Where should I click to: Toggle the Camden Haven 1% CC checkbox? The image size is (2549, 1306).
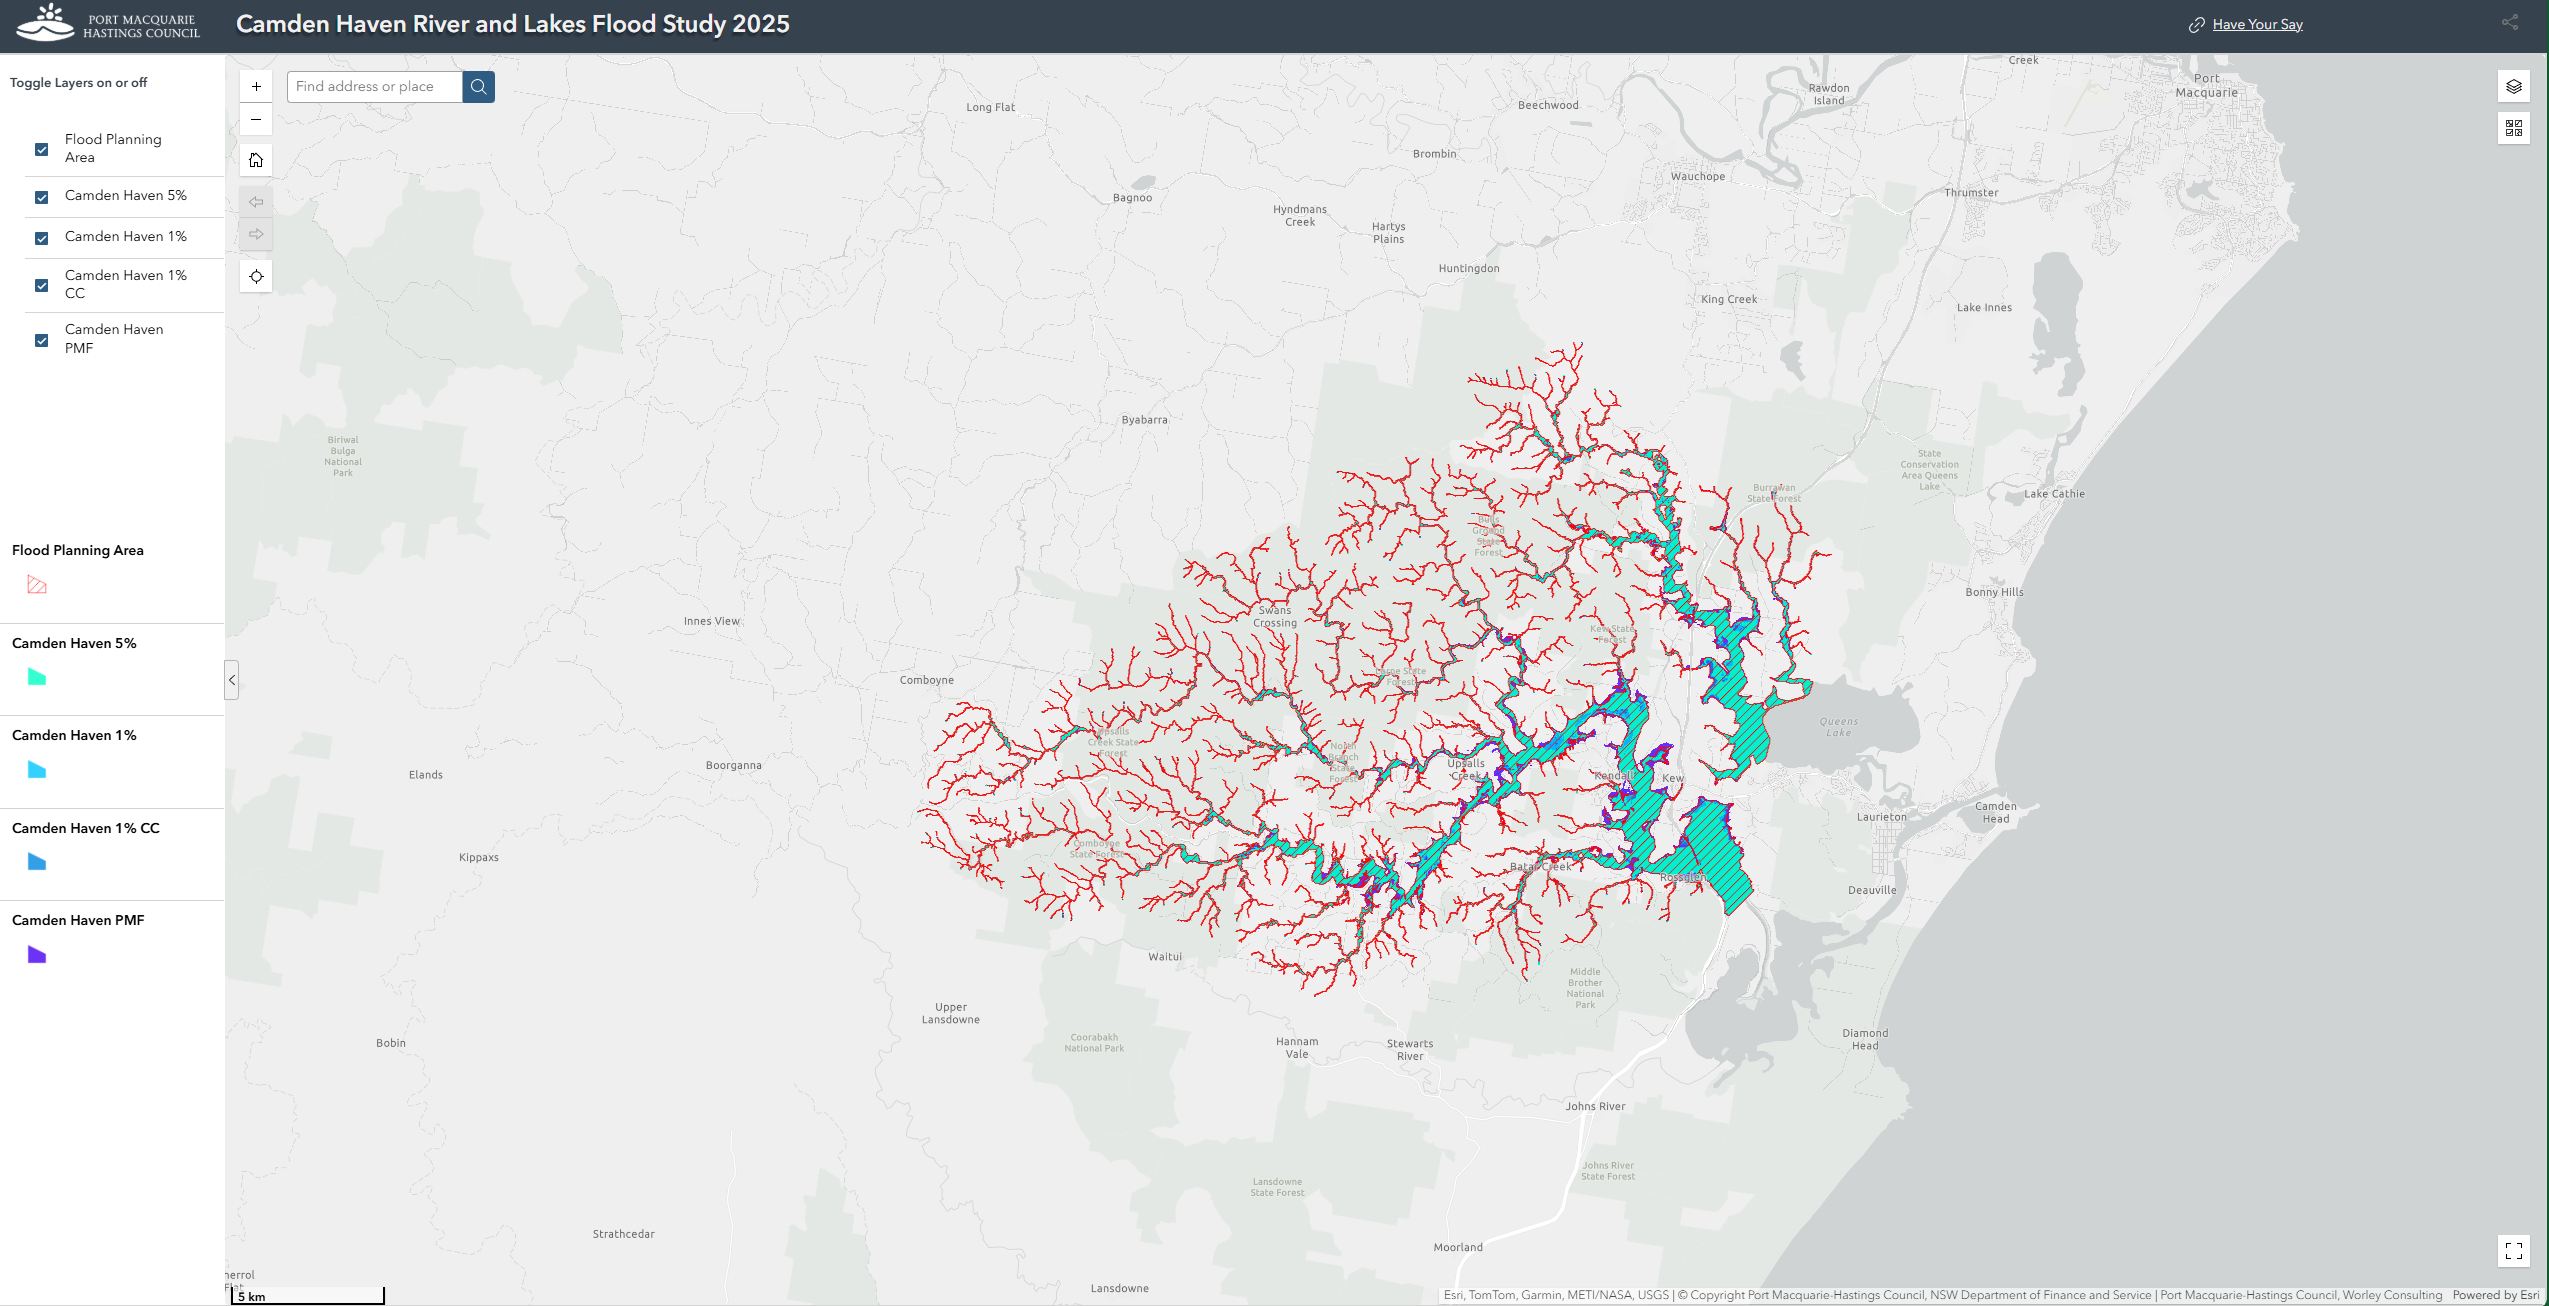(x=41, y=285)
